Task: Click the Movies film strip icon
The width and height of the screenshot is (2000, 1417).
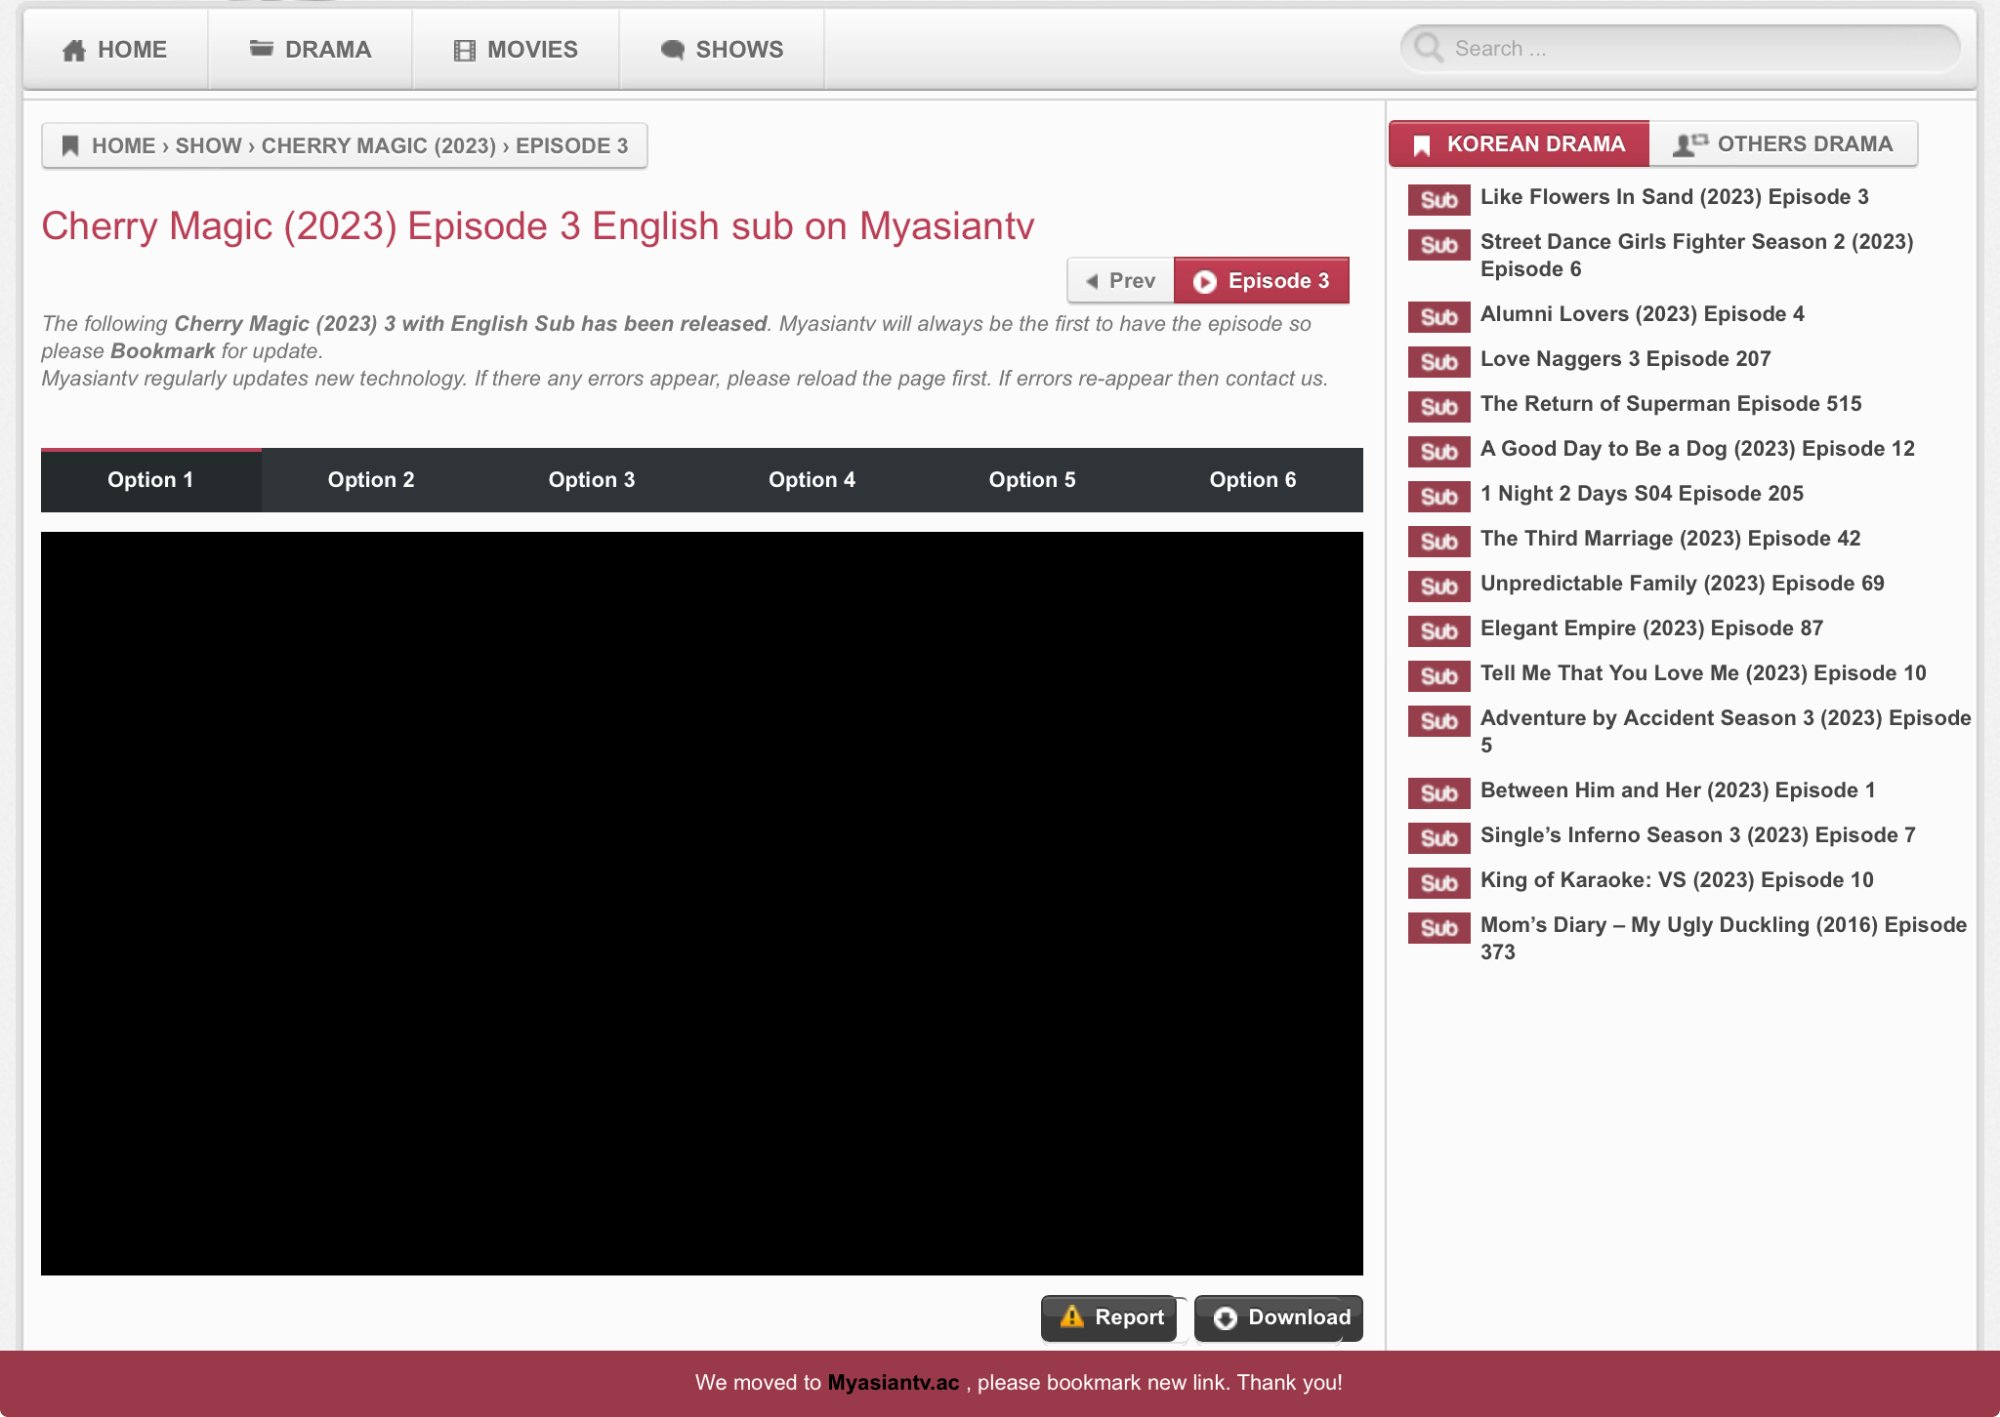Action: pyautogui.click(x=464, y=50)
